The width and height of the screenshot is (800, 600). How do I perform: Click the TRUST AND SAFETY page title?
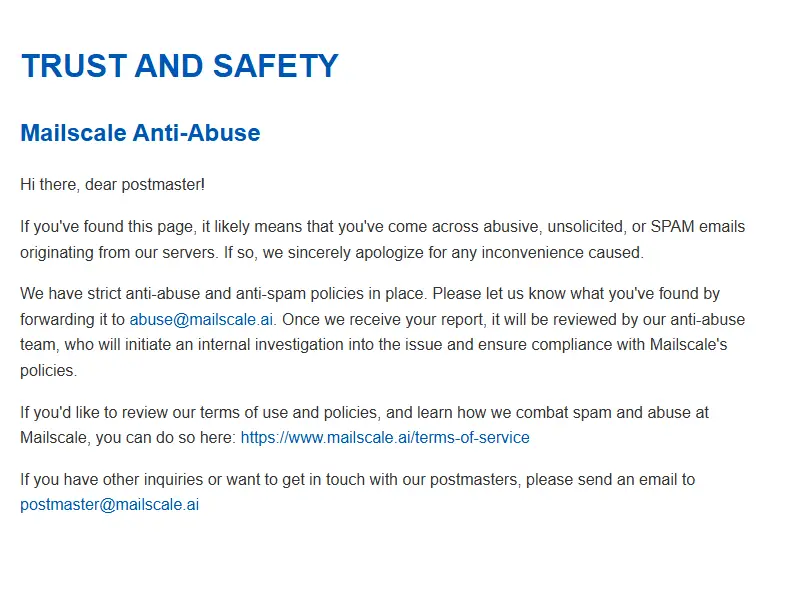tap(179, 66)
